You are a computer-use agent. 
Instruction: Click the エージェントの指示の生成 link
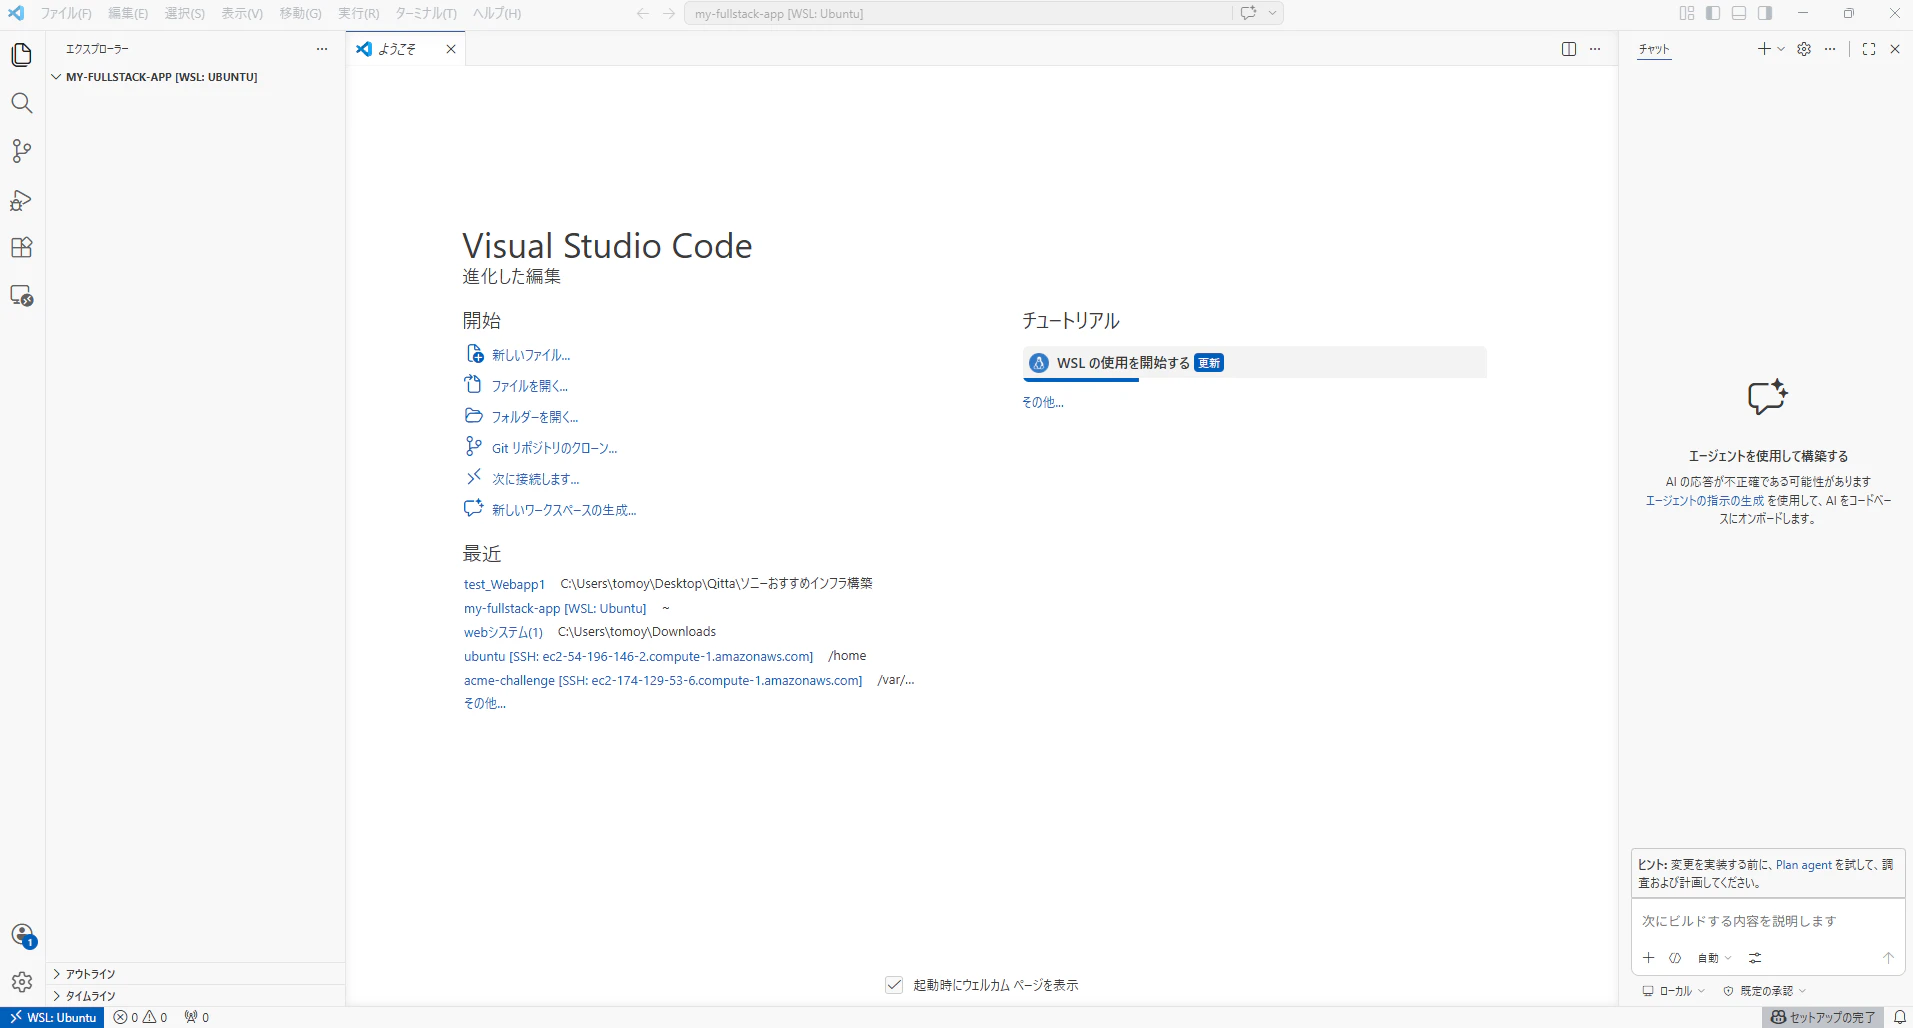[x=1705, y=501]
